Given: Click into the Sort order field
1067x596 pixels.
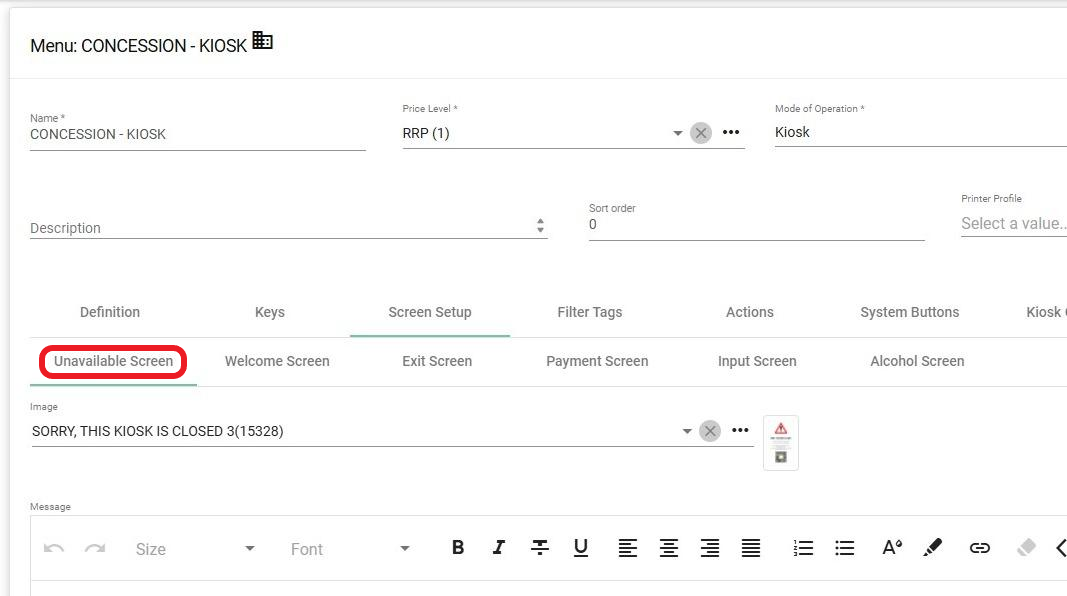Looking at the screenshot, I should (755, 225).
